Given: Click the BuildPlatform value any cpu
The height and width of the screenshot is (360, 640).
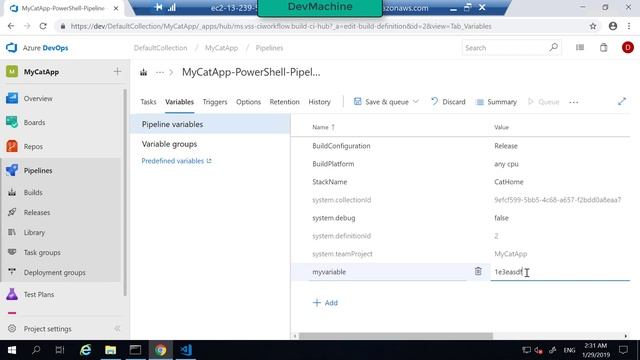Looking at the screenshot, I should (x=506, y=164).
